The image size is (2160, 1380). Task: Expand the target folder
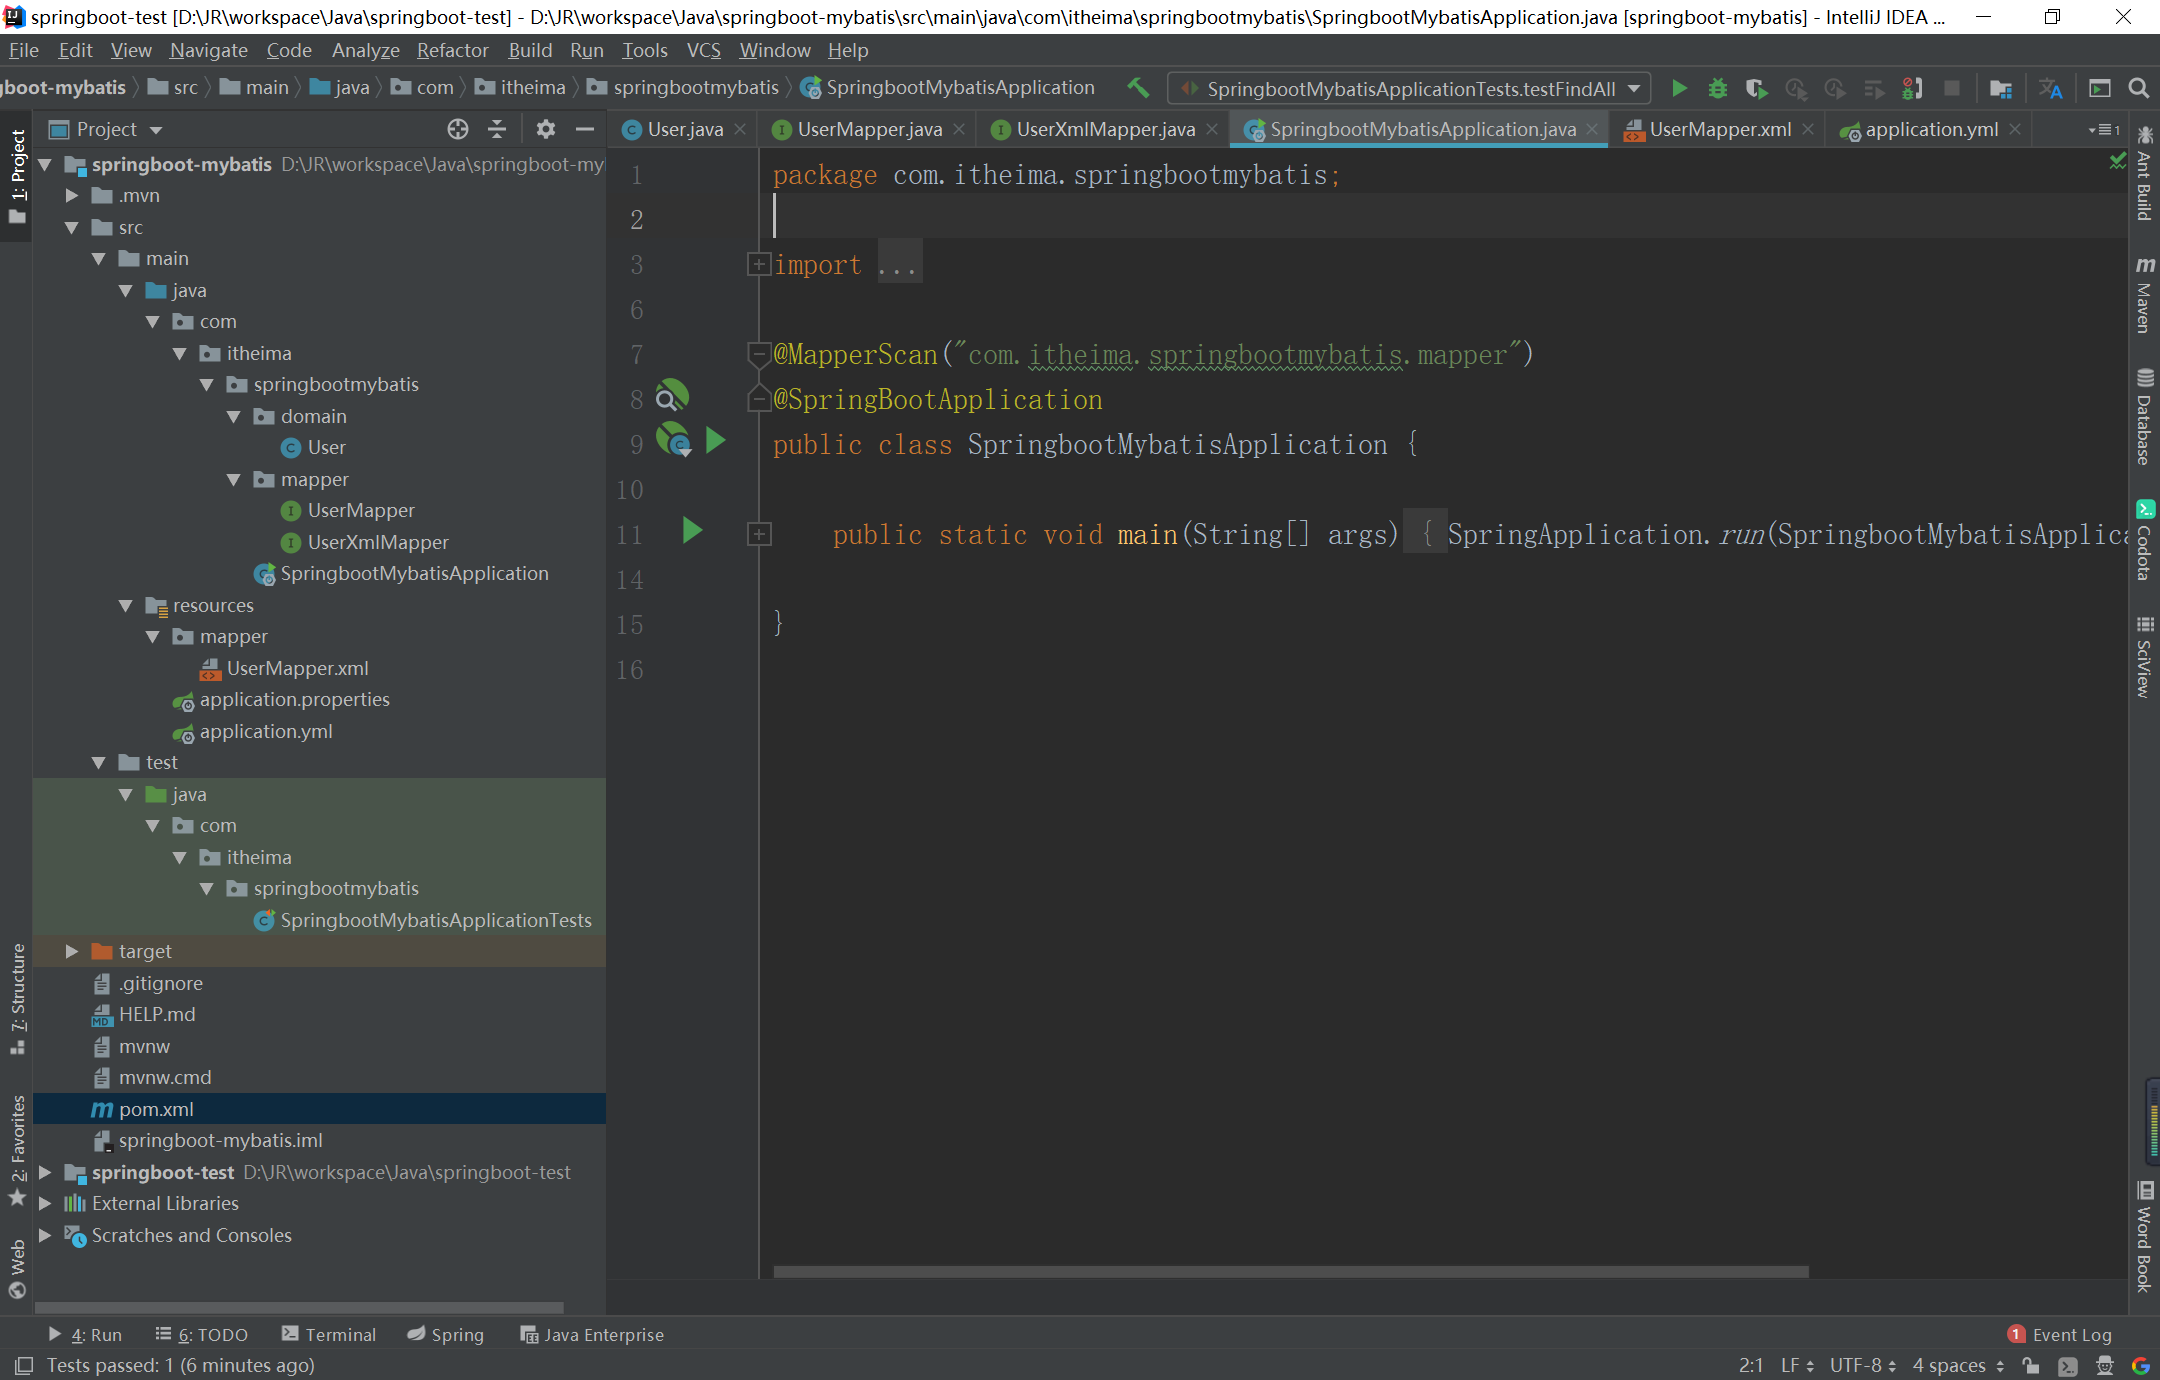point(72,951)
